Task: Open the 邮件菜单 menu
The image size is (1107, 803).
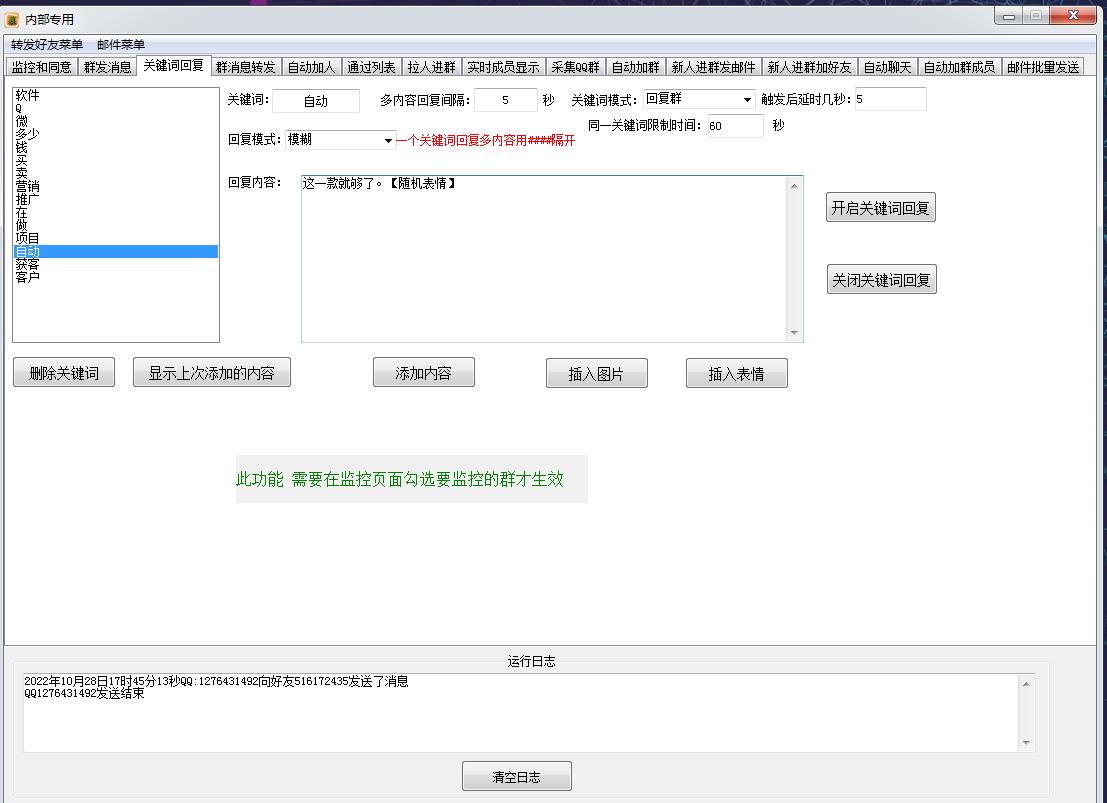Action: pyautogui.click(x=121, y=44)
